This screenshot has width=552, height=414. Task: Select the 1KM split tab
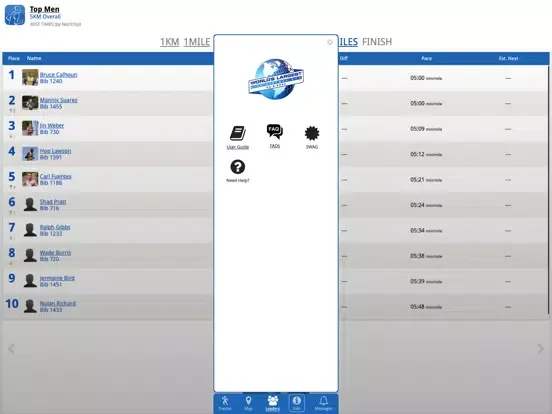pos(170,42)
